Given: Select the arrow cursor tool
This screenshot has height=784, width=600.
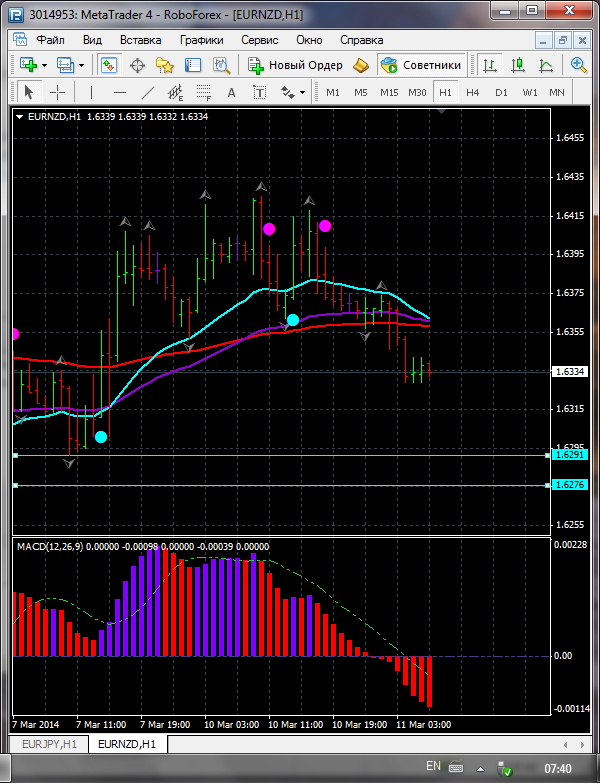Looking at the screenshot, I should pos(28,92).
